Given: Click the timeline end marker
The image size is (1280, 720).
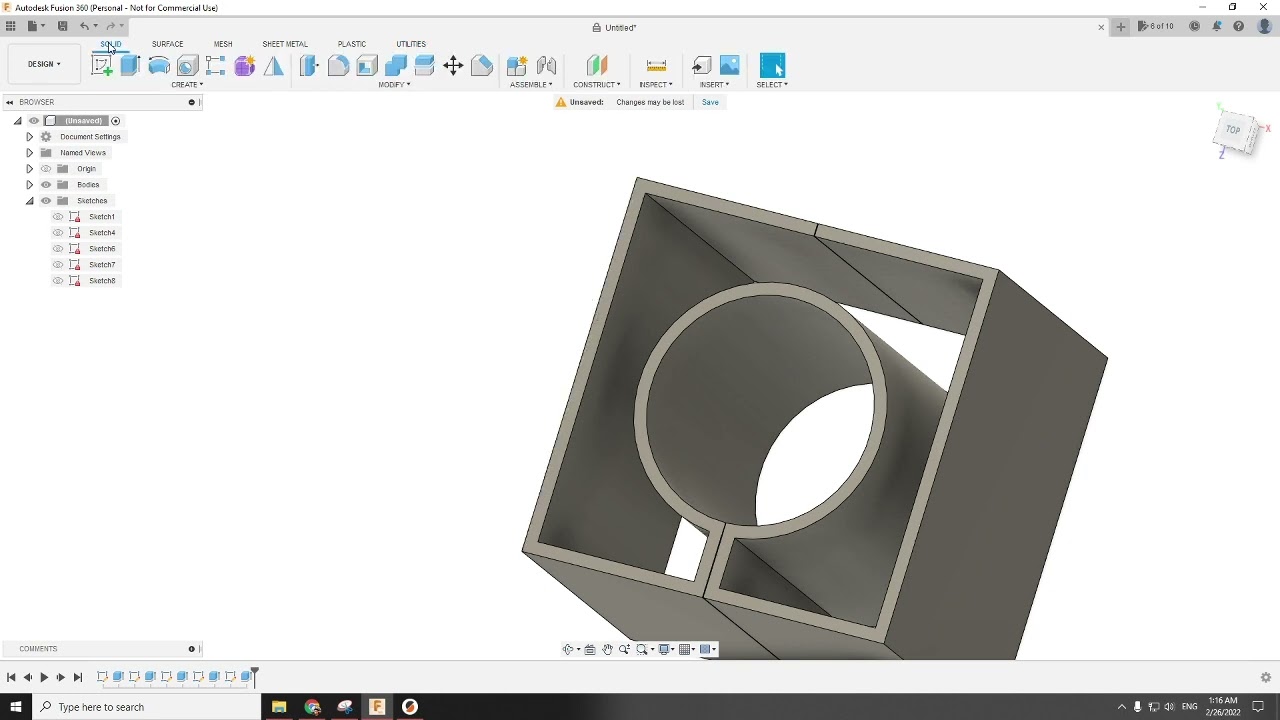Looking at the screenshot, I should 254,677.
